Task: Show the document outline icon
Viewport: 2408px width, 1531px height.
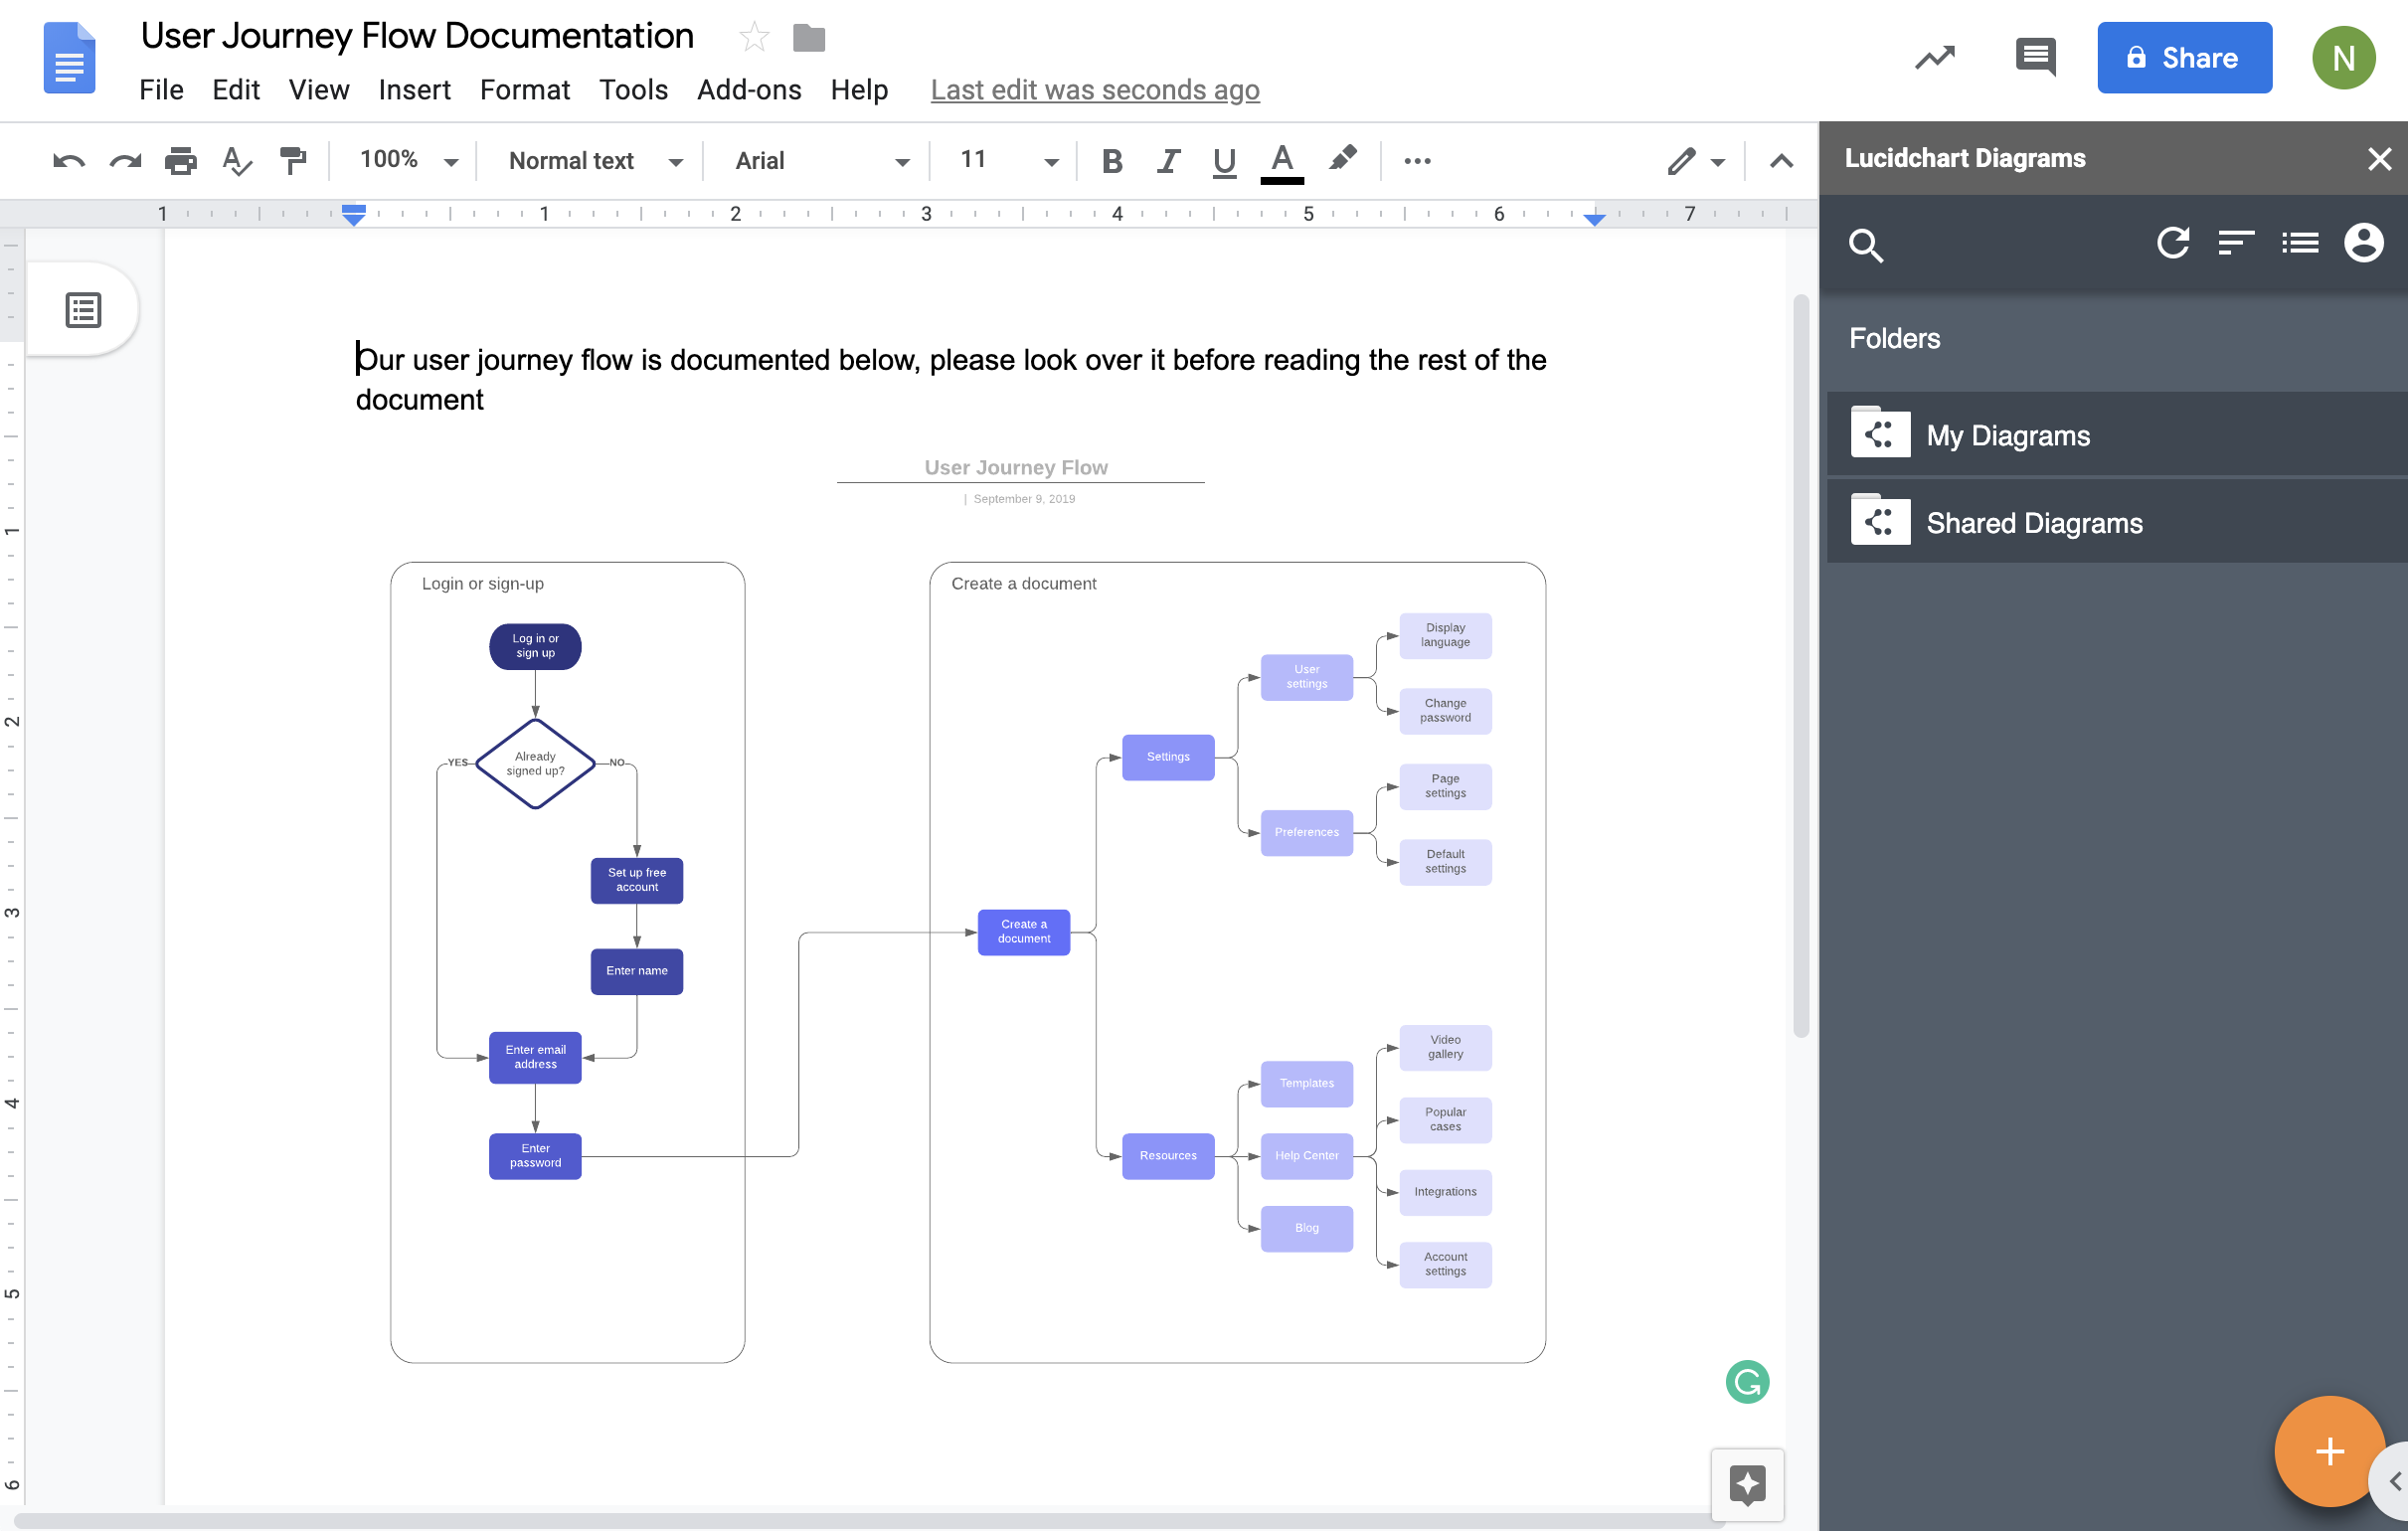Action: pyautogui.click(x=81, y=310)
